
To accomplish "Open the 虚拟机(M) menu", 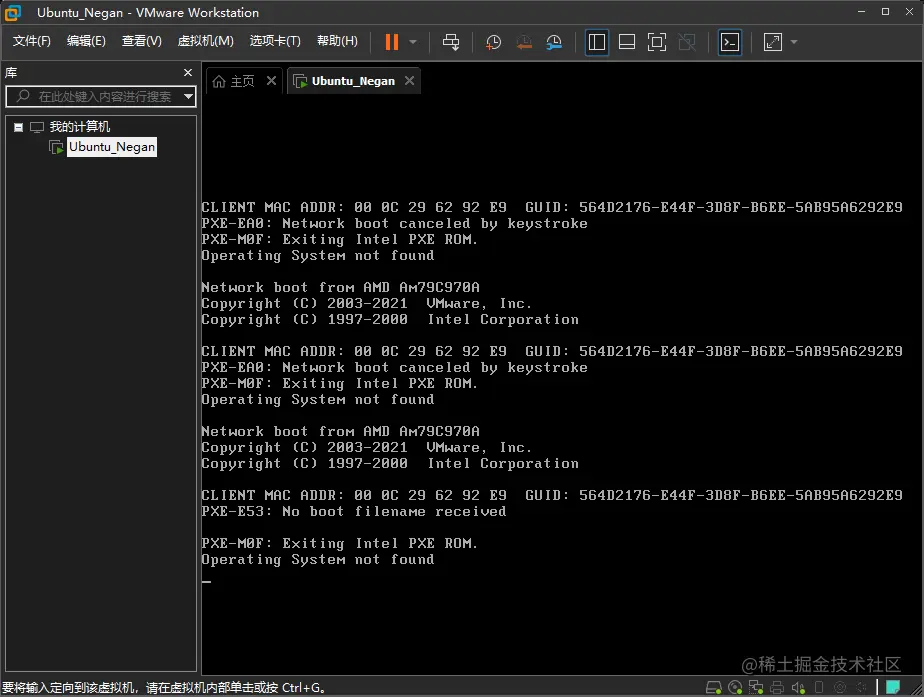I will 206,41.
